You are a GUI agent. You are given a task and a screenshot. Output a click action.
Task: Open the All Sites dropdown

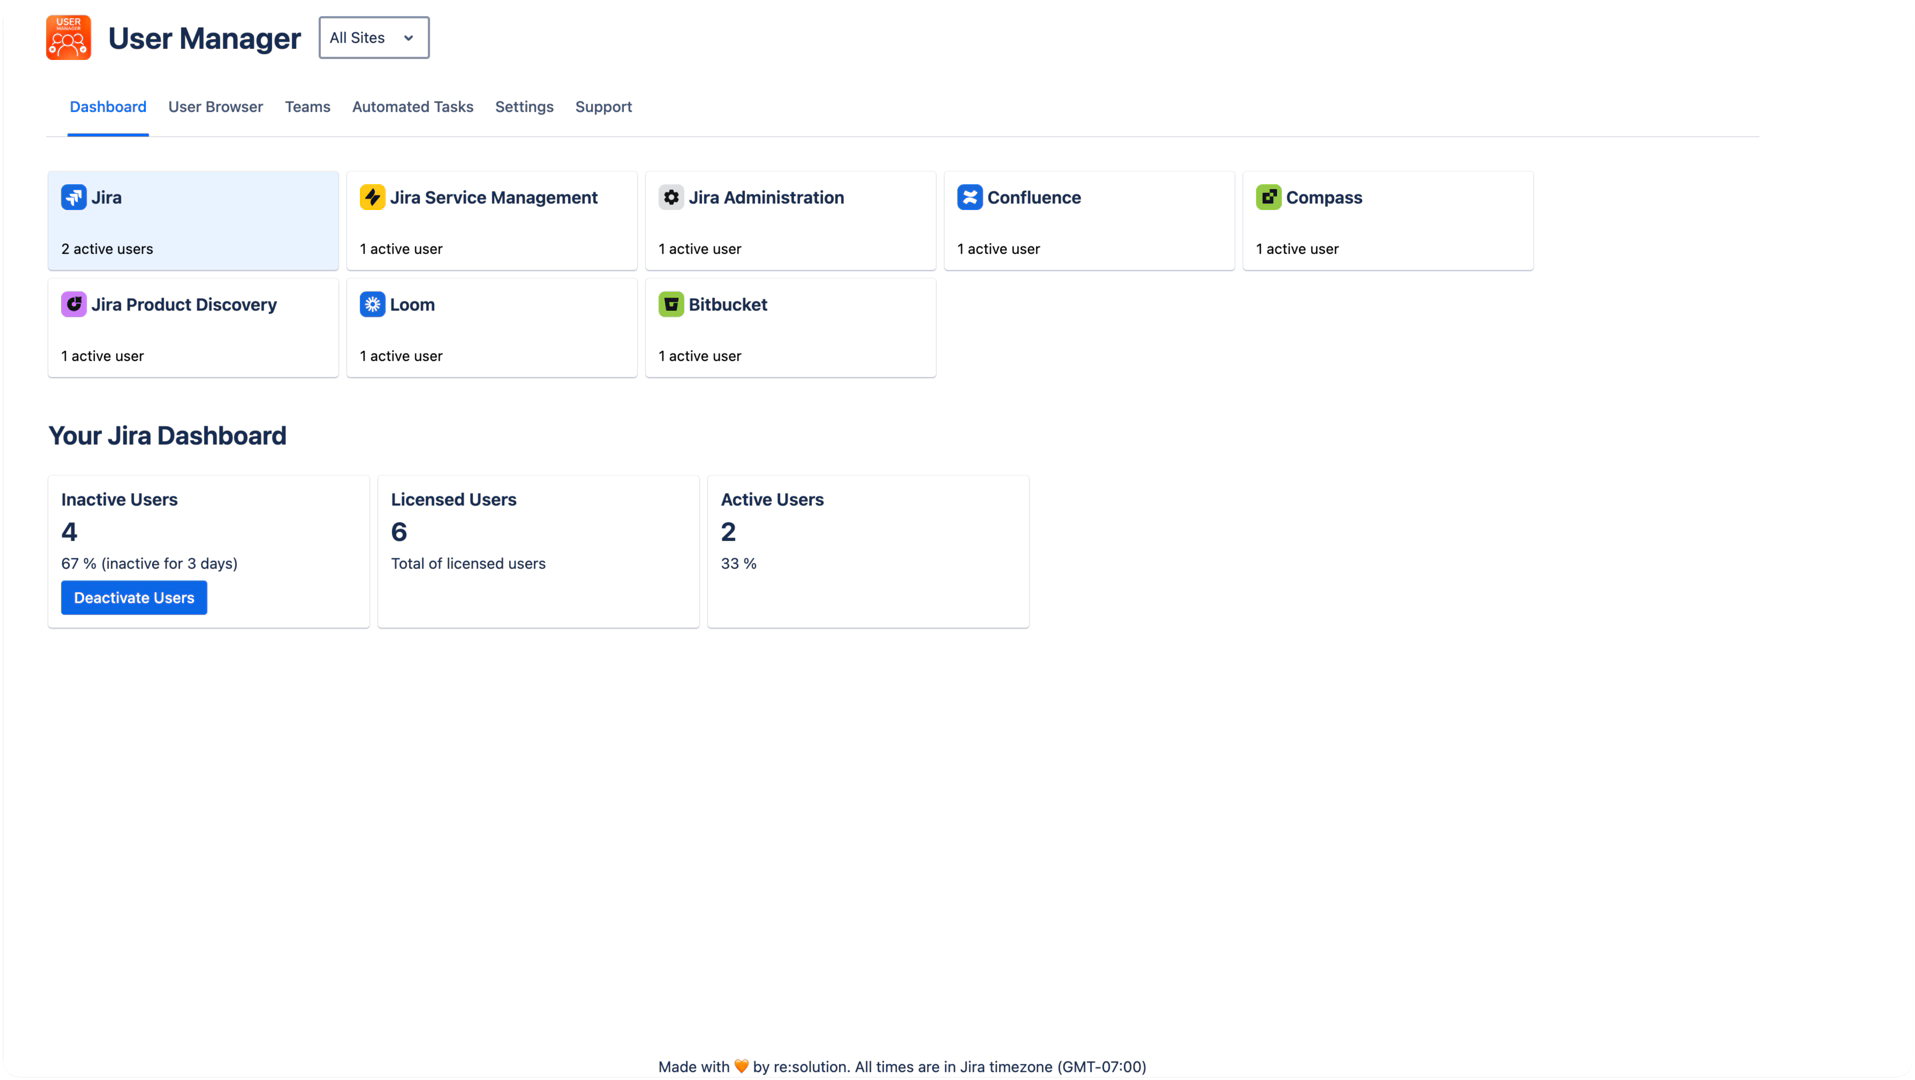373,37
